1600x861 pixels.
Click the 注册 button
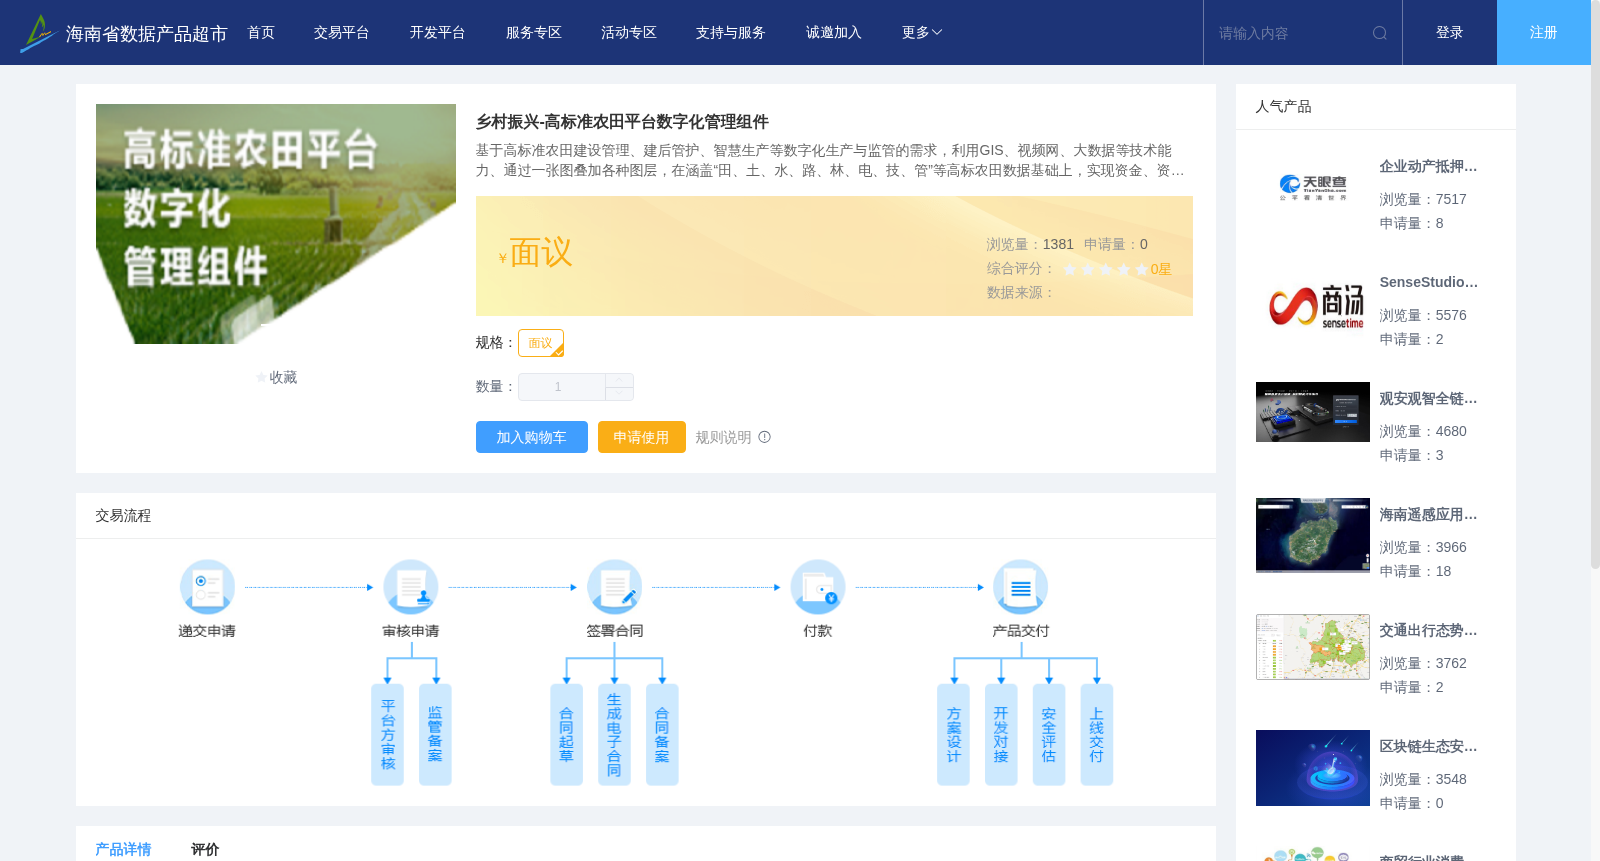point(1544,33)
